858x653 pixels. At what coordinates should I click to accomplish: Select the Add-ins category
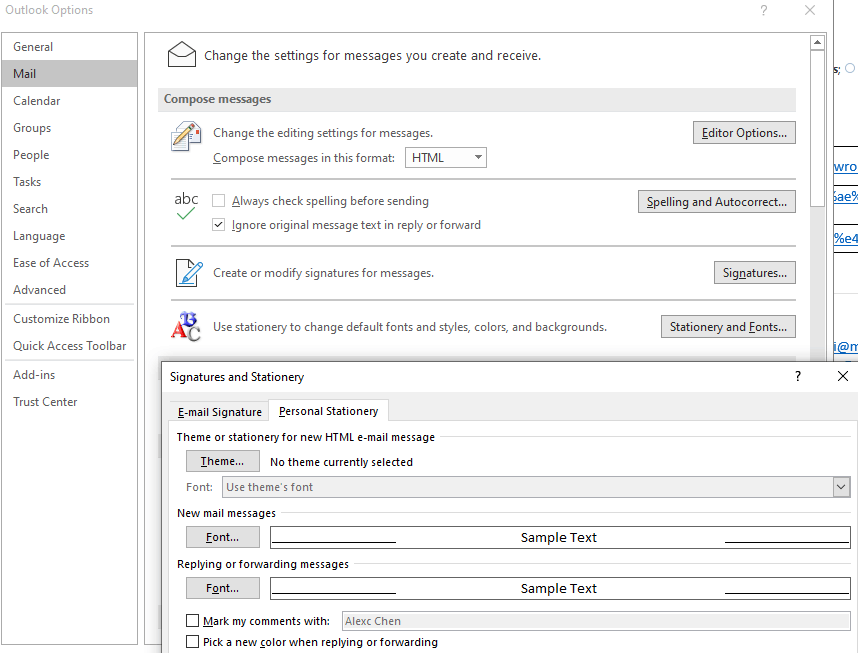(69, 375)
